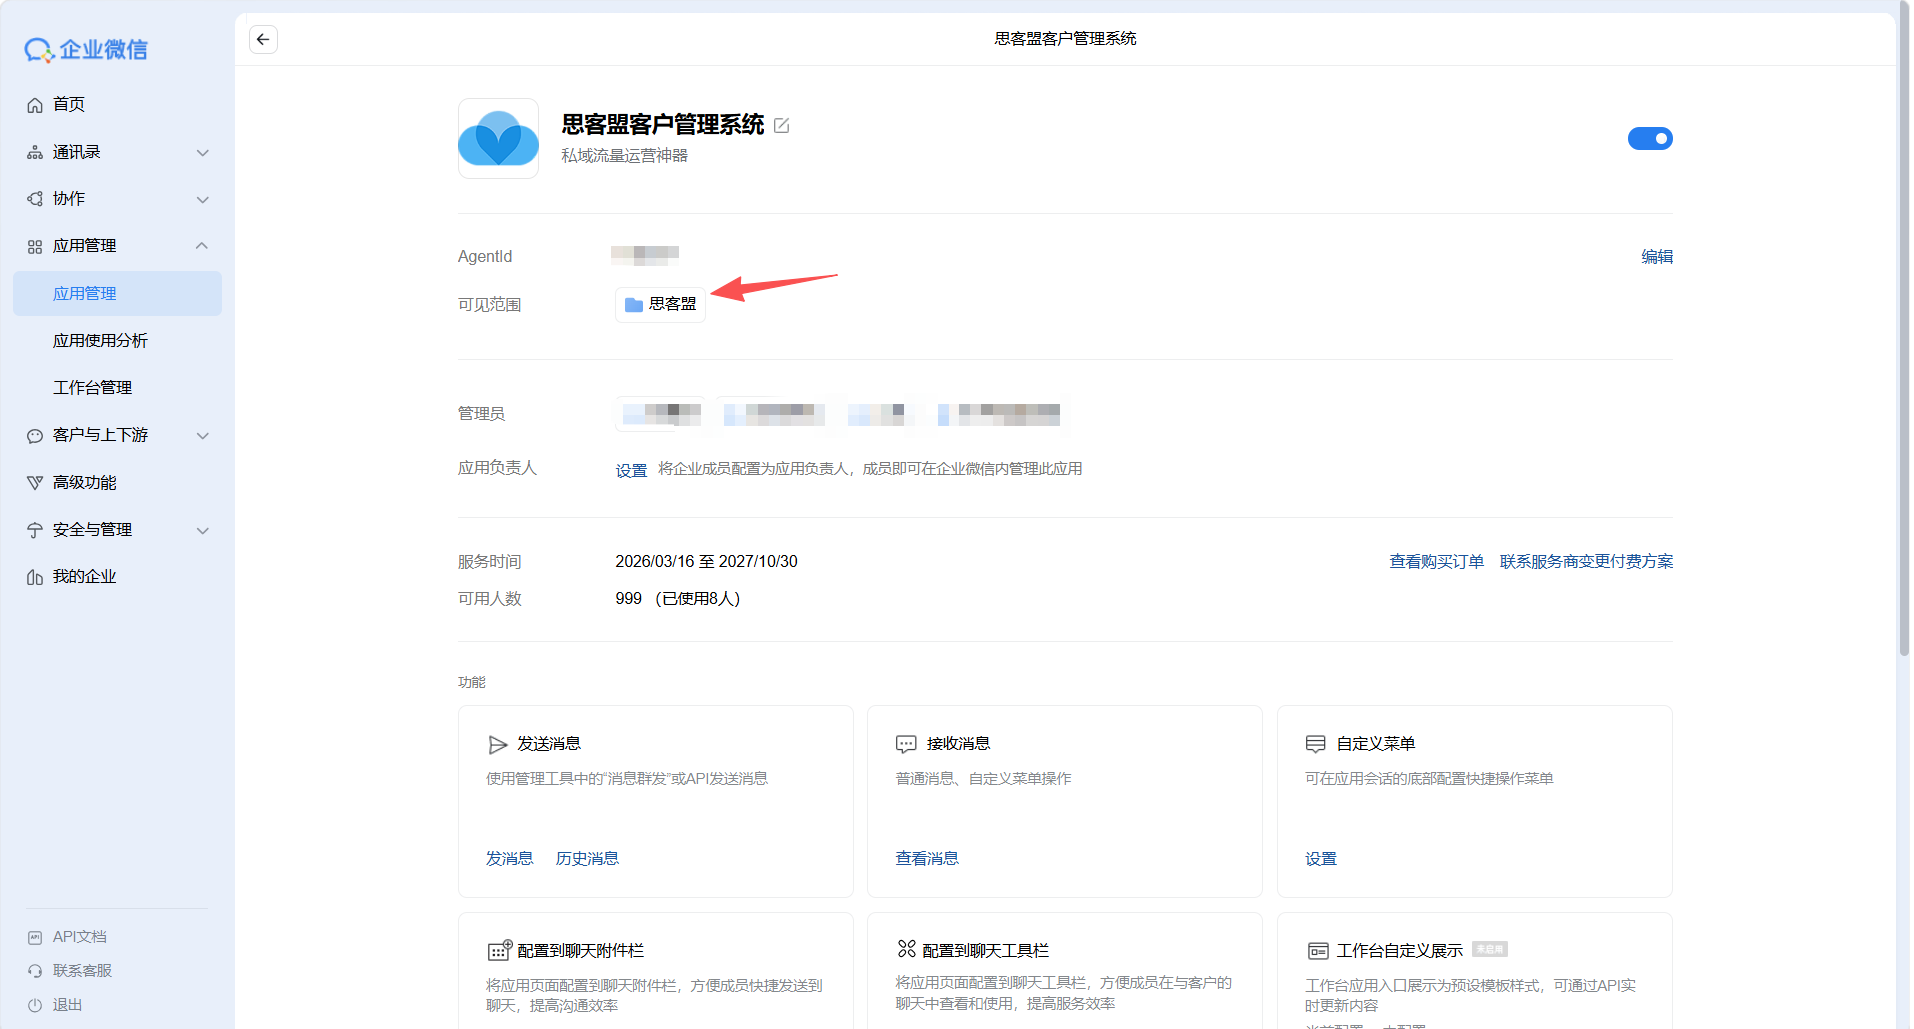The height and width of the screenshot is (1029, 1914).
Task: Click the 客户与上下游 icon
Action: 35,435
